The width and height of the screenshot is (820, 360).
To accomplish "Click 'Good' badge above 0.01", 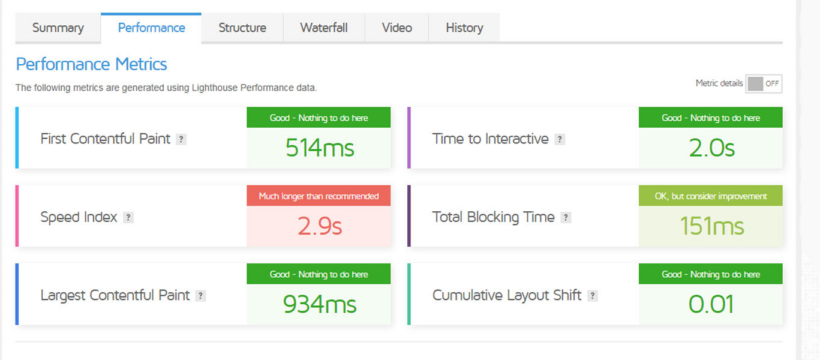I will click(x=711, y=274).
